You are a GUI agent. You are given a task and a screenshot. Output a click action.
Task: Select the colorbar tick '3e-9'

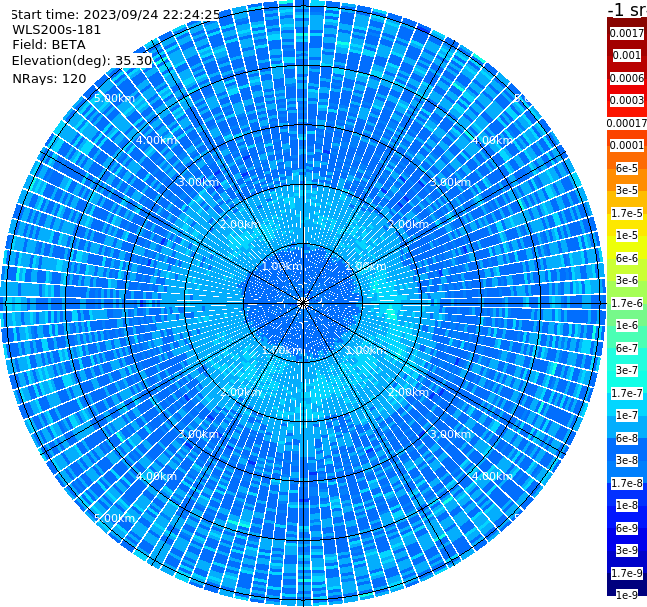pyautogui.click(x=627, y=550)
